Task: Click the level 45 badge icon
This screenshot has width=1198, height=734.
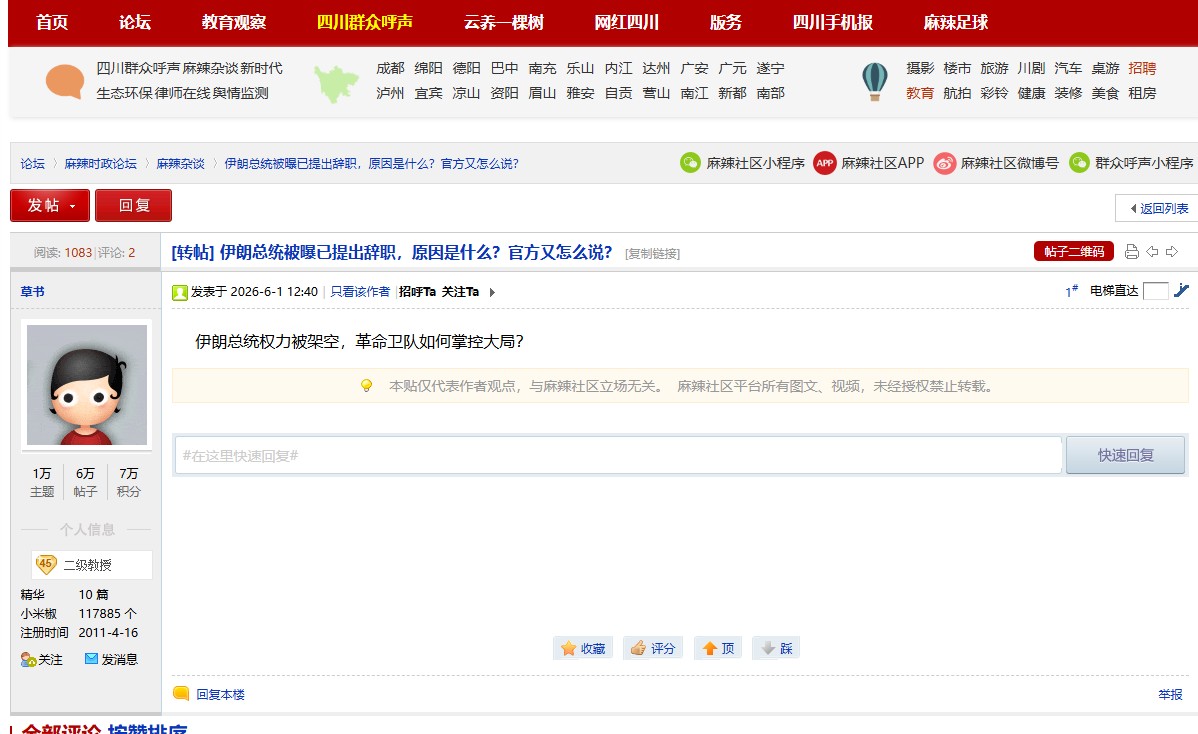Action: click(x=46, y=564)
